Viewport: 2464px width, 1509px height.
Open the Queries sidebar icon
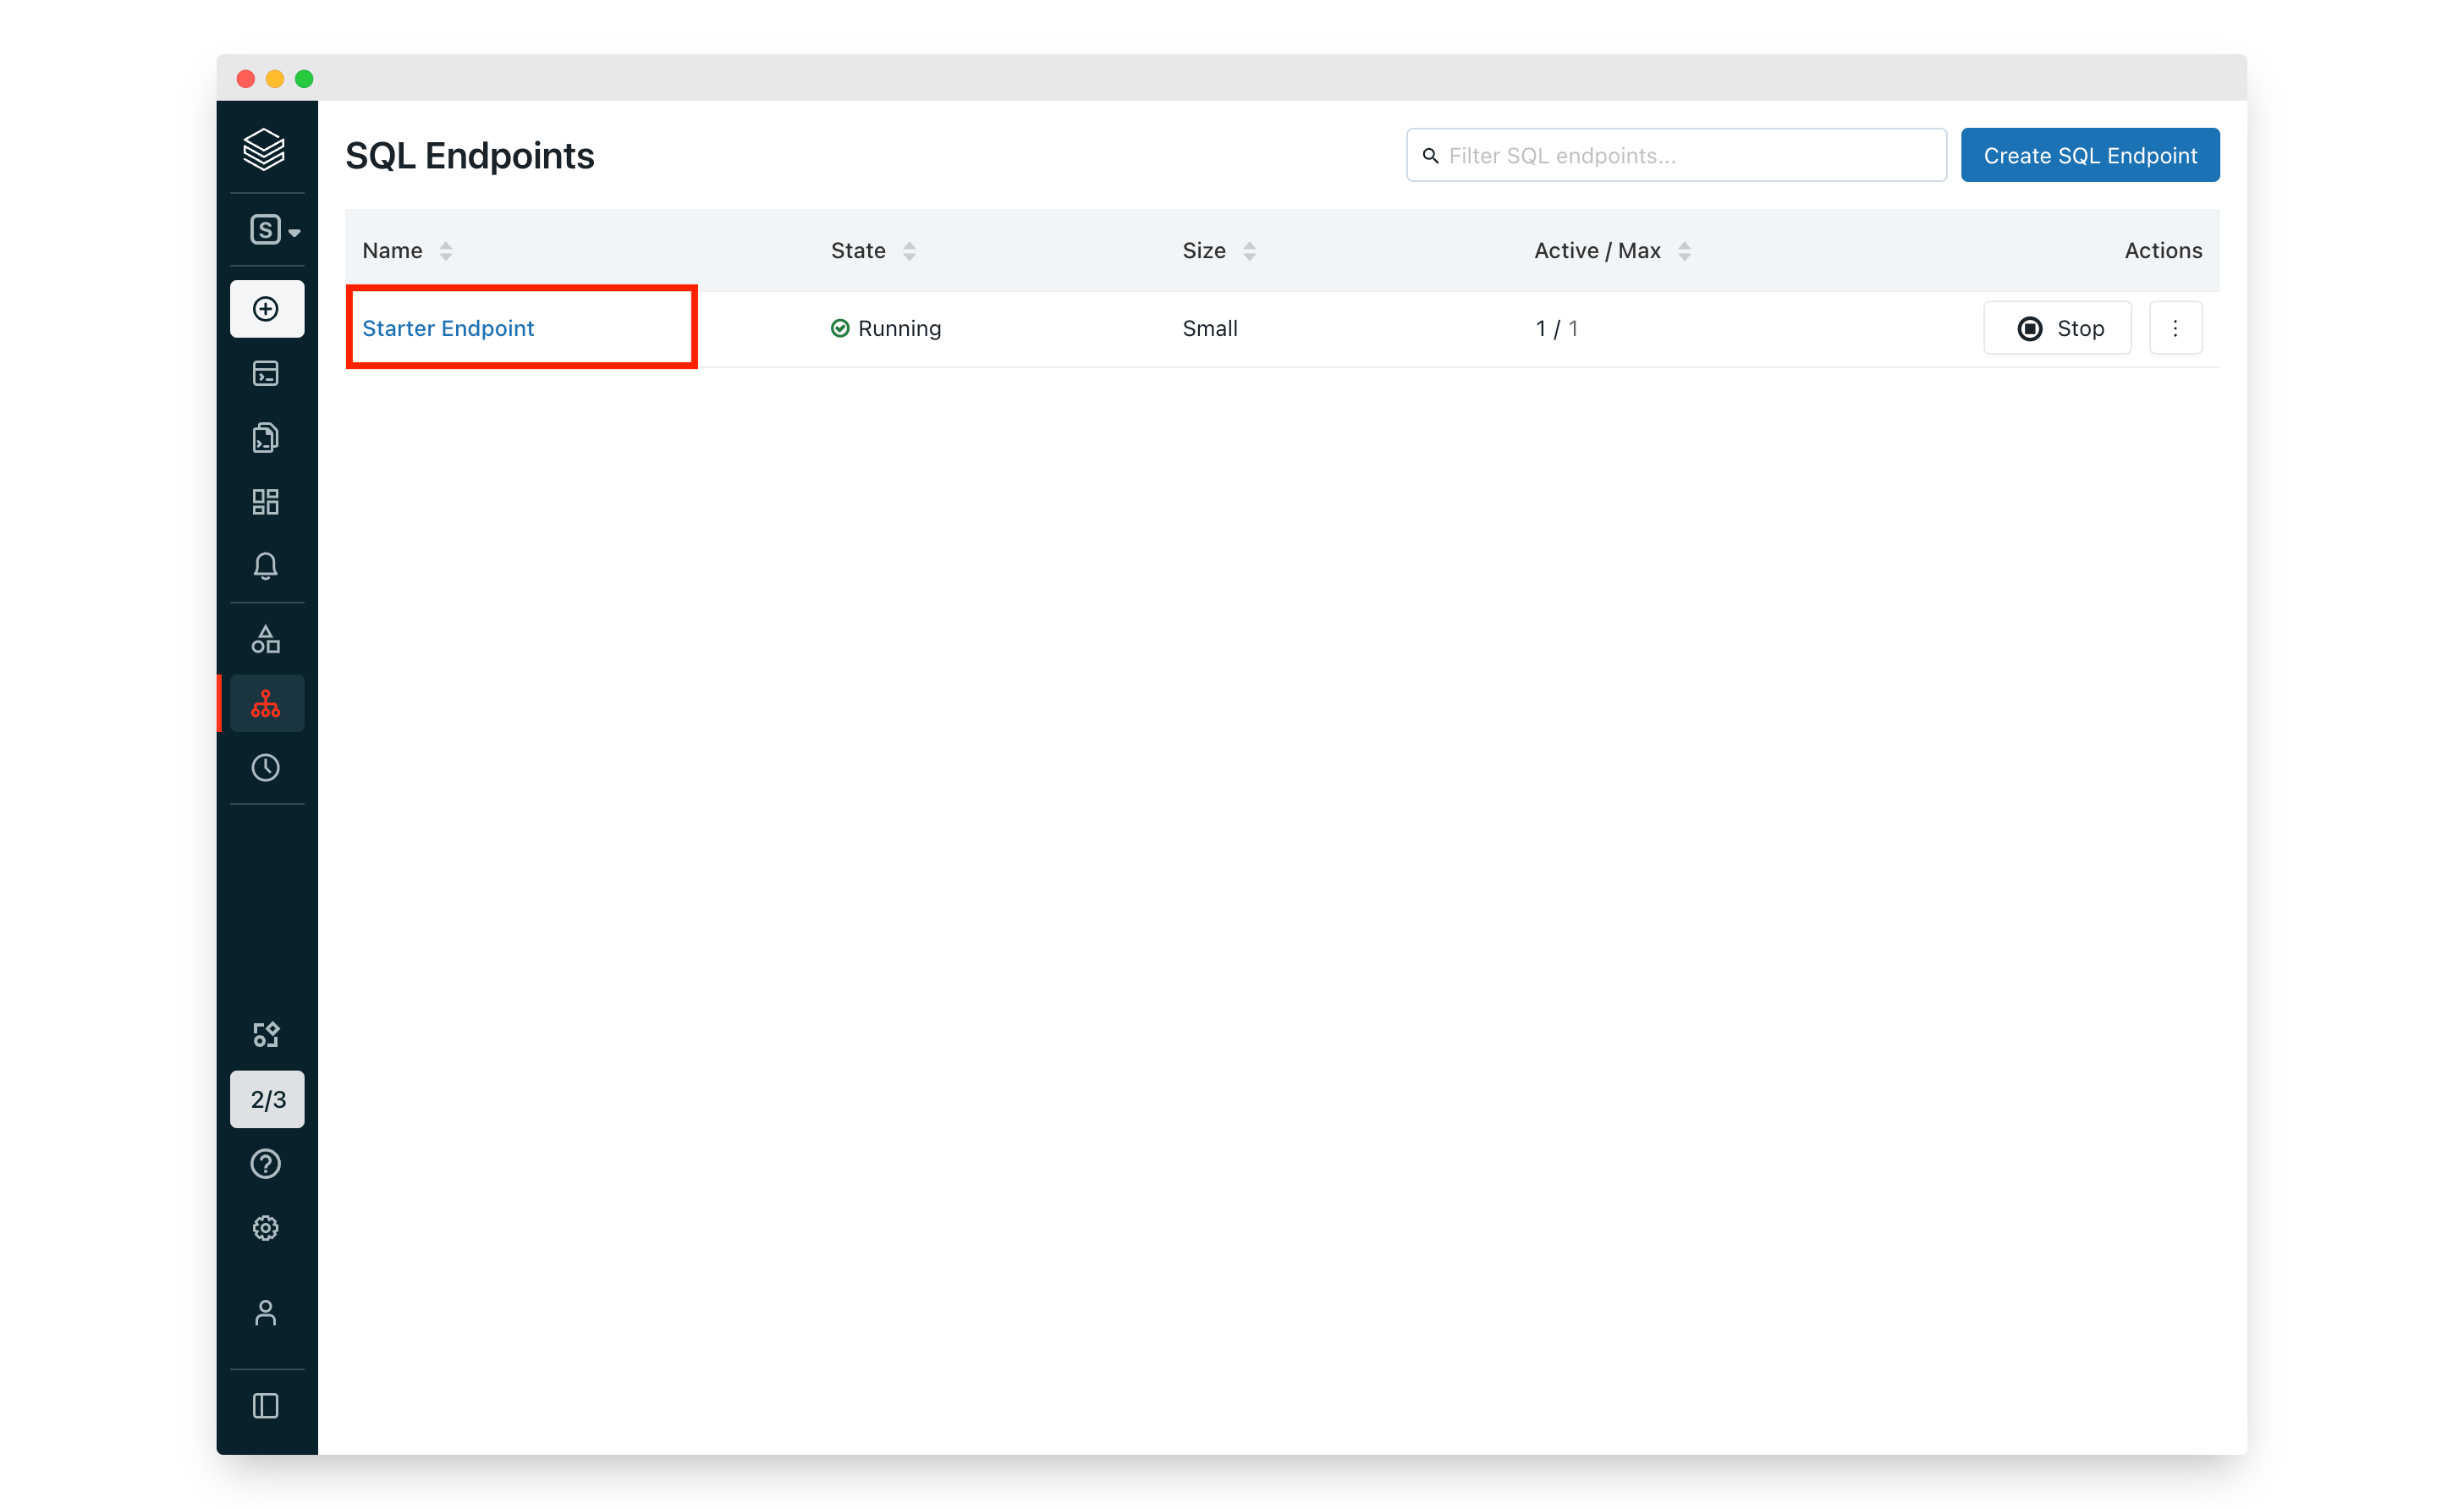pyautogui.click(x=266, y=437)
